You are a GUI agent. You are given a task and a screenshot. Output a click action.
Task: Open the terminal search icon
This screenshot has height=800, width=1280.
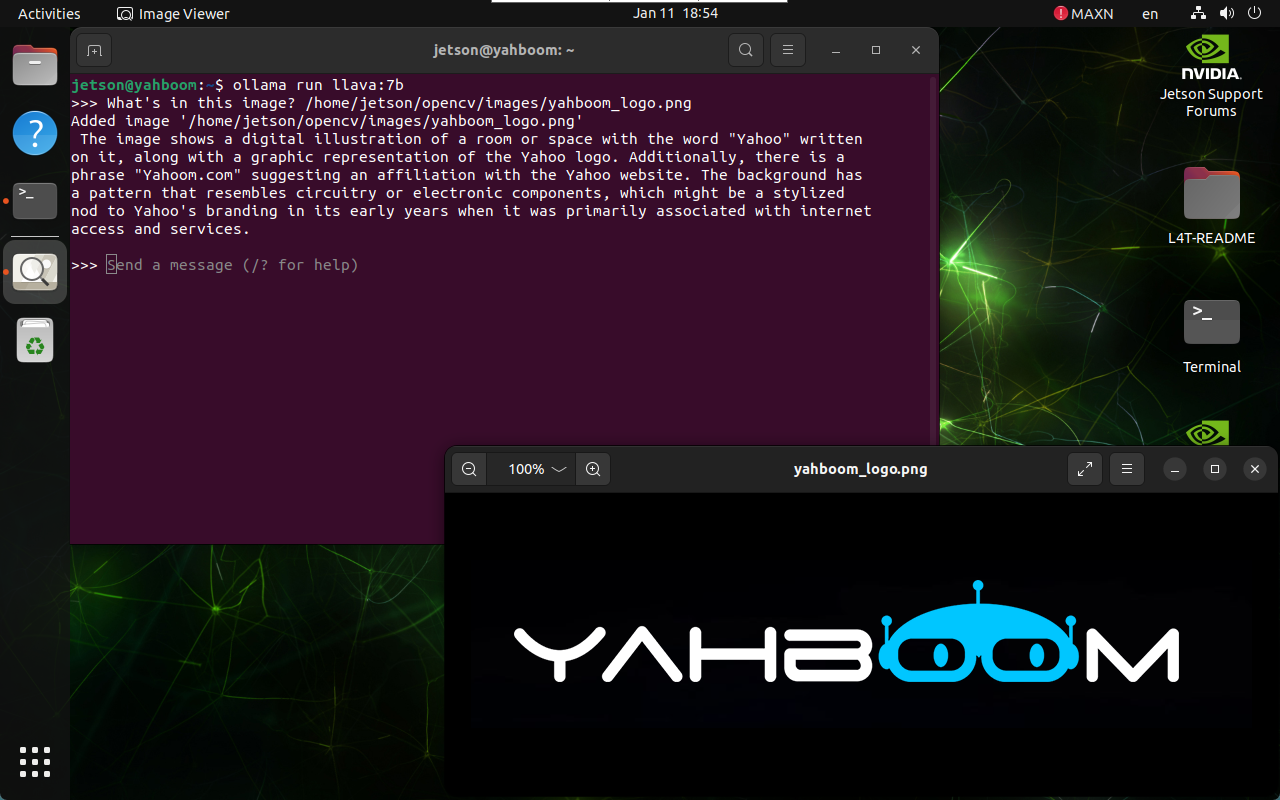745,50
